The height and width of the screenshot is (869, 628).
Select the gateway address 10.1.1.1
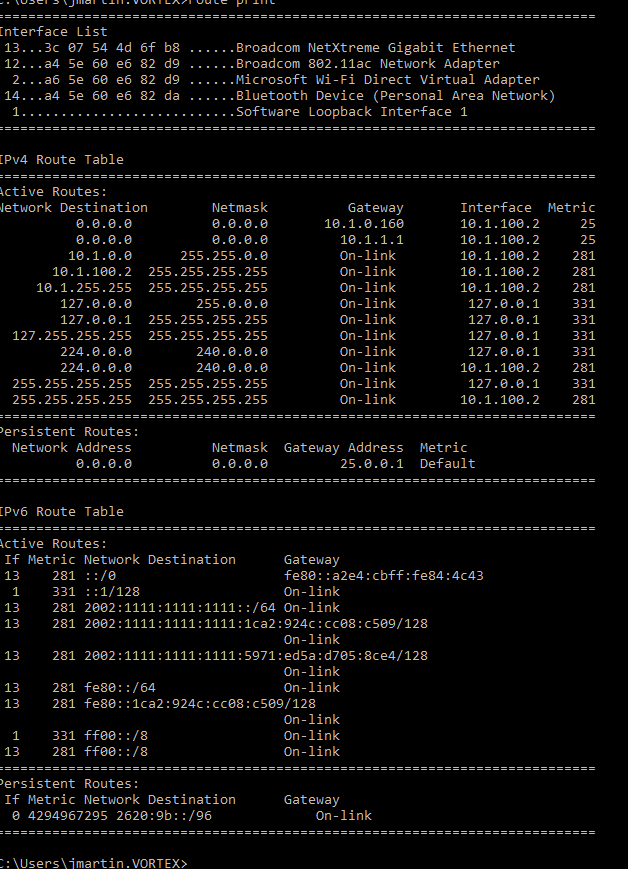point(371,240)
